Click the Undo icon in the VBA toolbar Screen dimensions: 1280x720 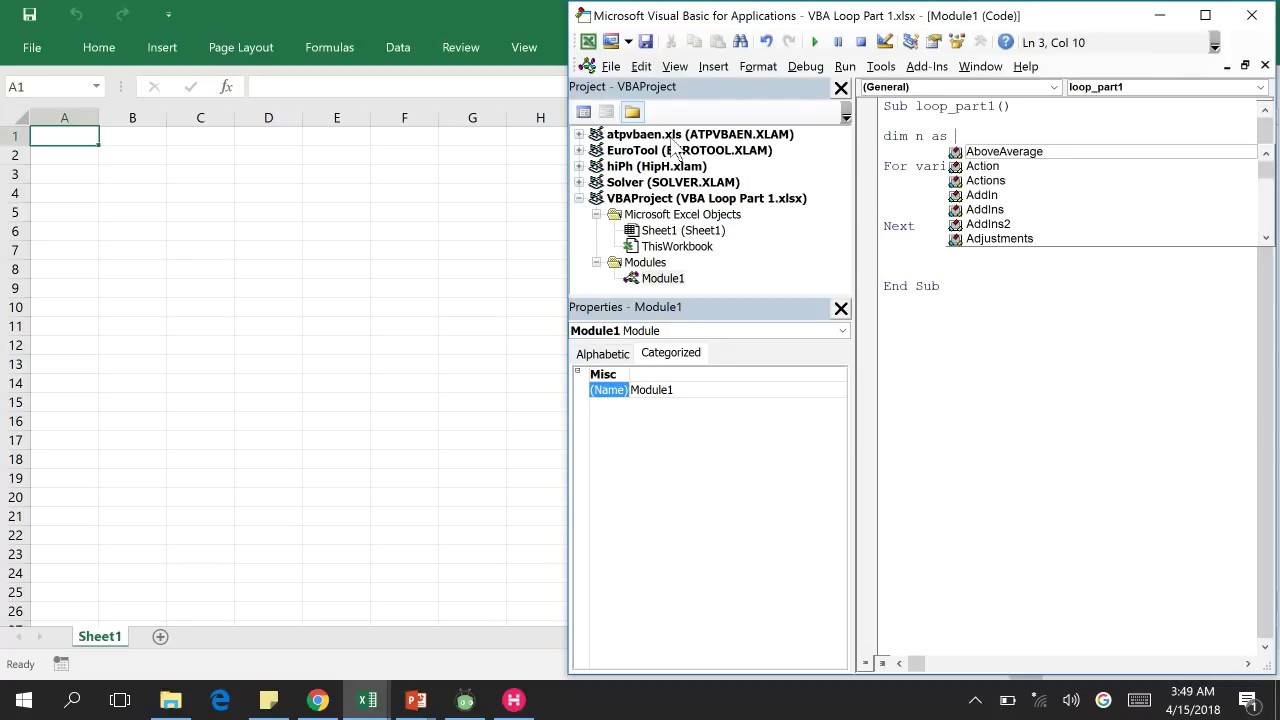tap(766, 42)
